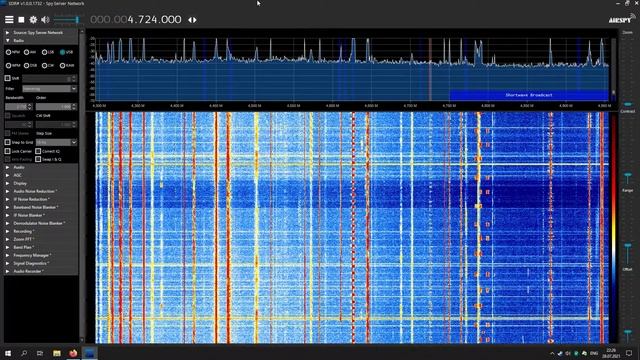The image size is (640, 360).
Task: Show hidden system tray icons
Action: point(552,353)
